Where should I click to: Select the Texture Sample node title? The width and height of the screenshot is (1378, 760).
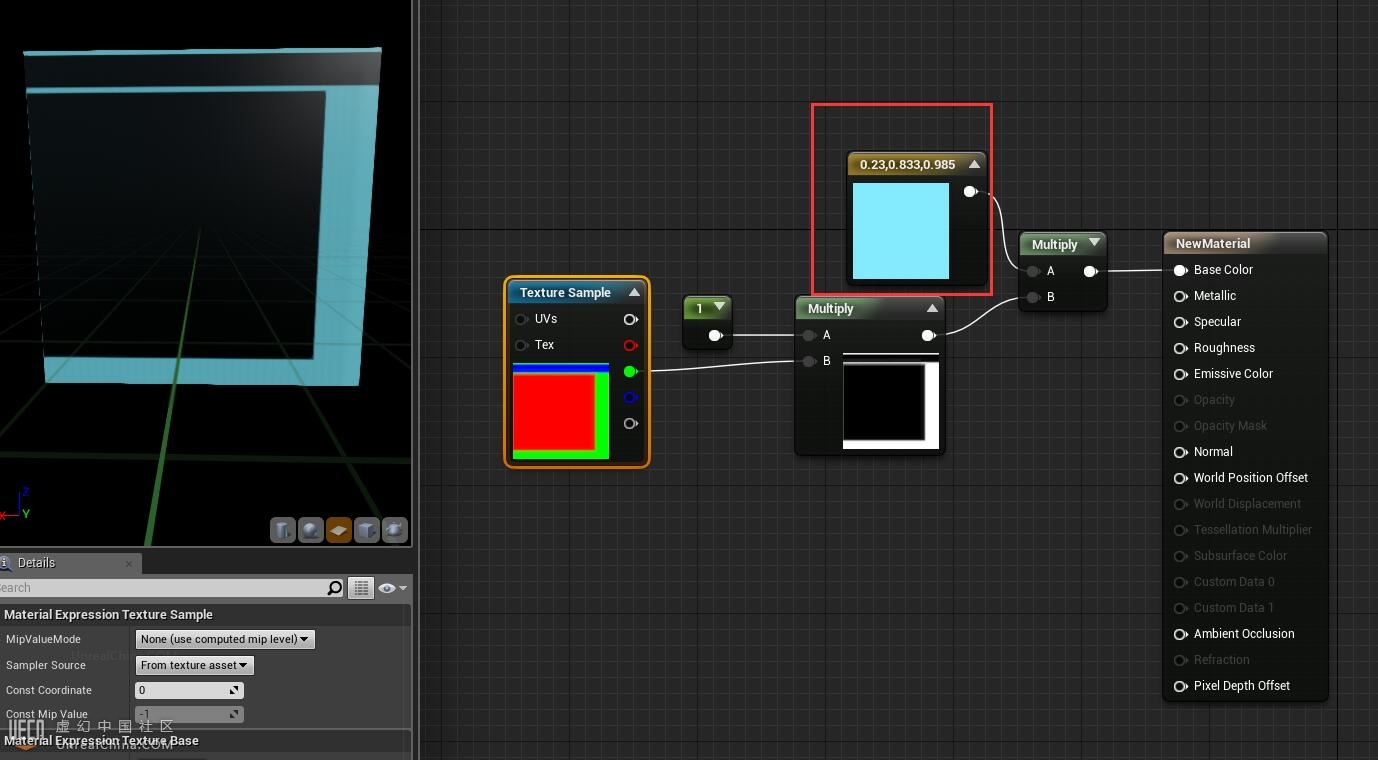pos(565,292)
